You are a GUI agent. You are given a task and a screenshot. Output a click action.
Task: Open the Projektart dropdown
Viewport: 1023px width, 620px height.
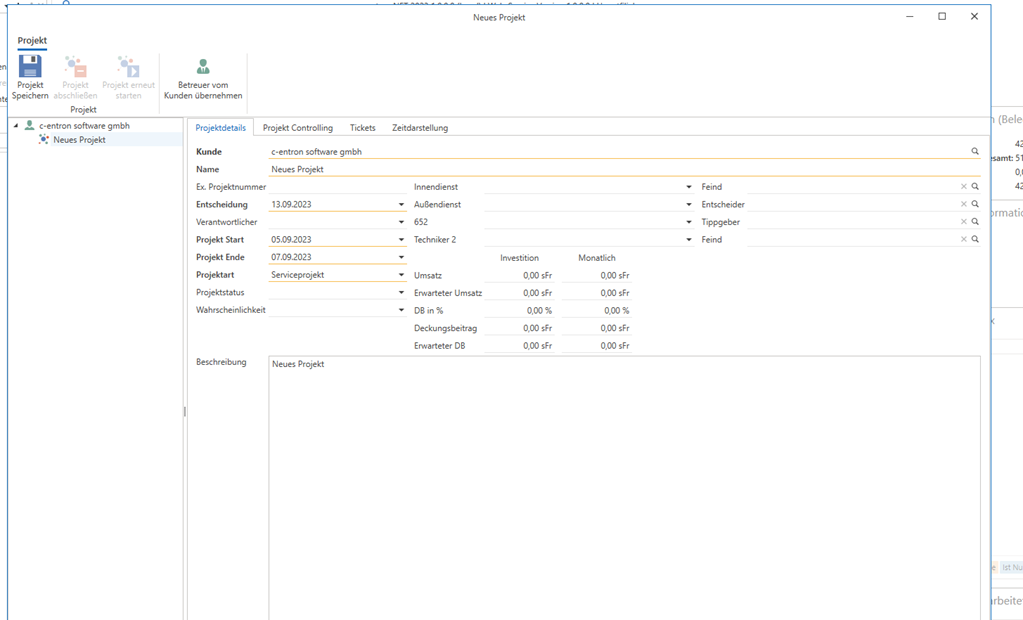pyautogui.click(x=401, y=275)
